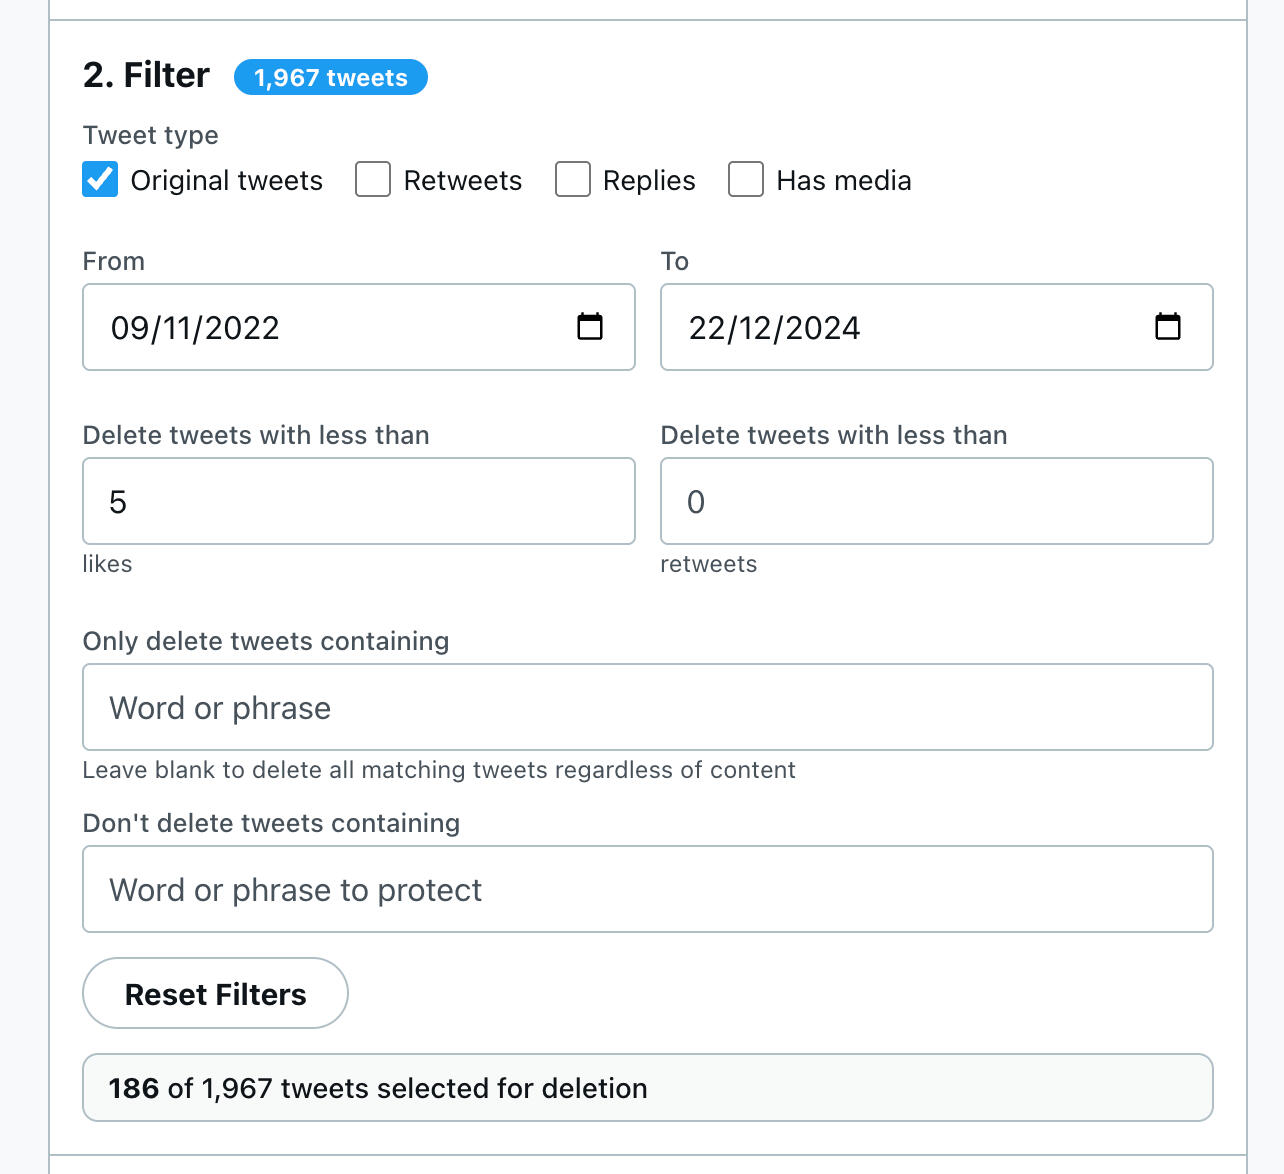Enable the Retweets checkbox
The height and width of the screenshot is (1174, 1284).
point(373,180)
